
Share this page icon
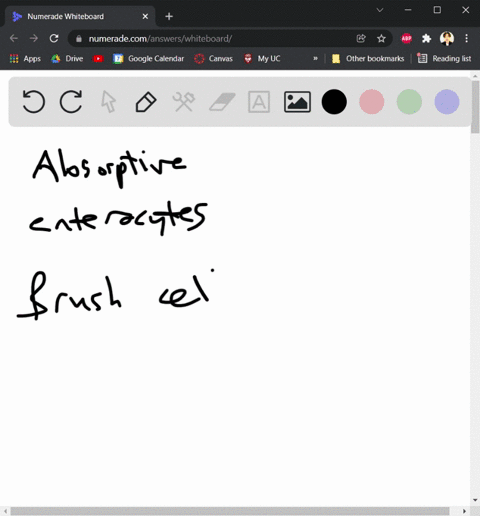(361, 39)
